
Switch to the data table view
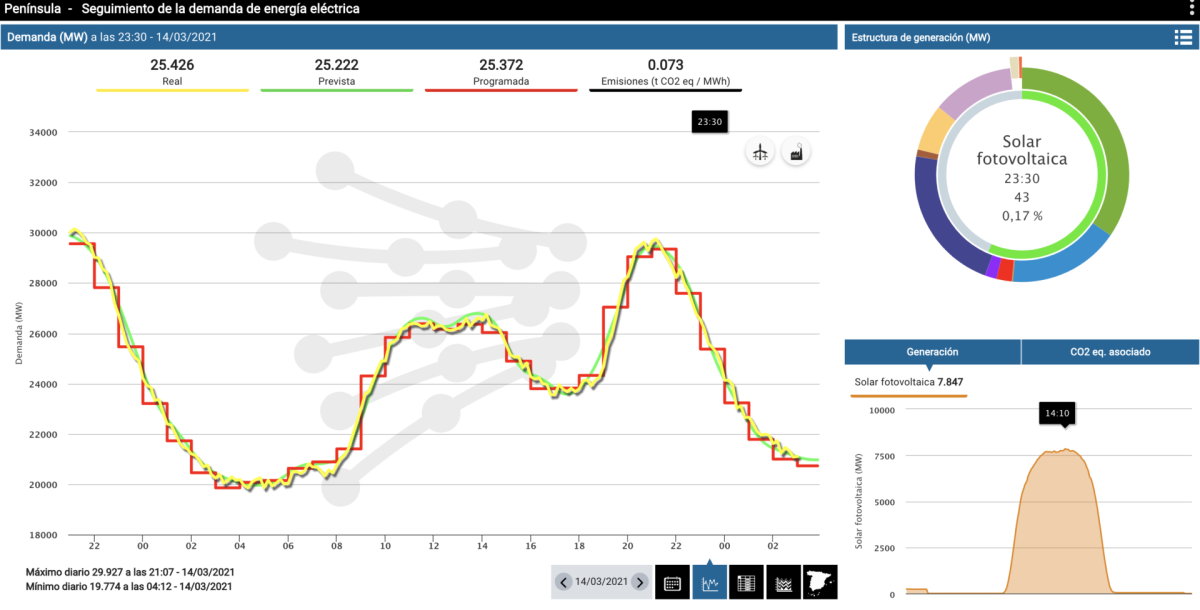coord(746,582)
